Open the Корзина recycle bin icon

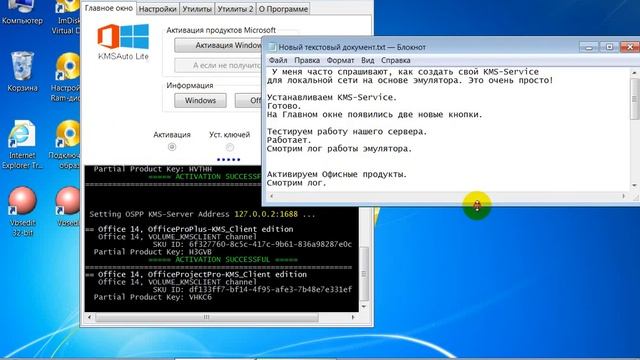tap(22, 71)
